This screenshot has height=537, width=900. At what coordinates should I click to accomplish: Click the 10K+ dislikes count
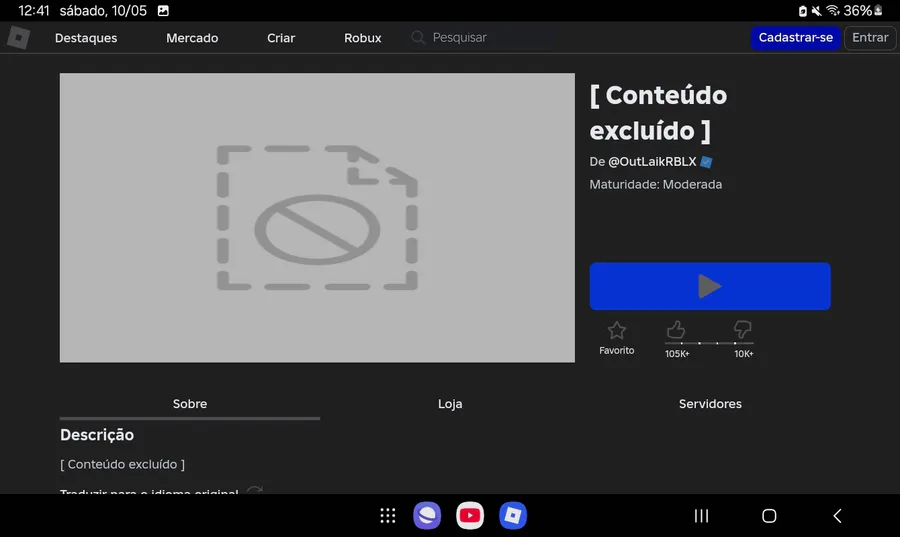coord(743,354)
